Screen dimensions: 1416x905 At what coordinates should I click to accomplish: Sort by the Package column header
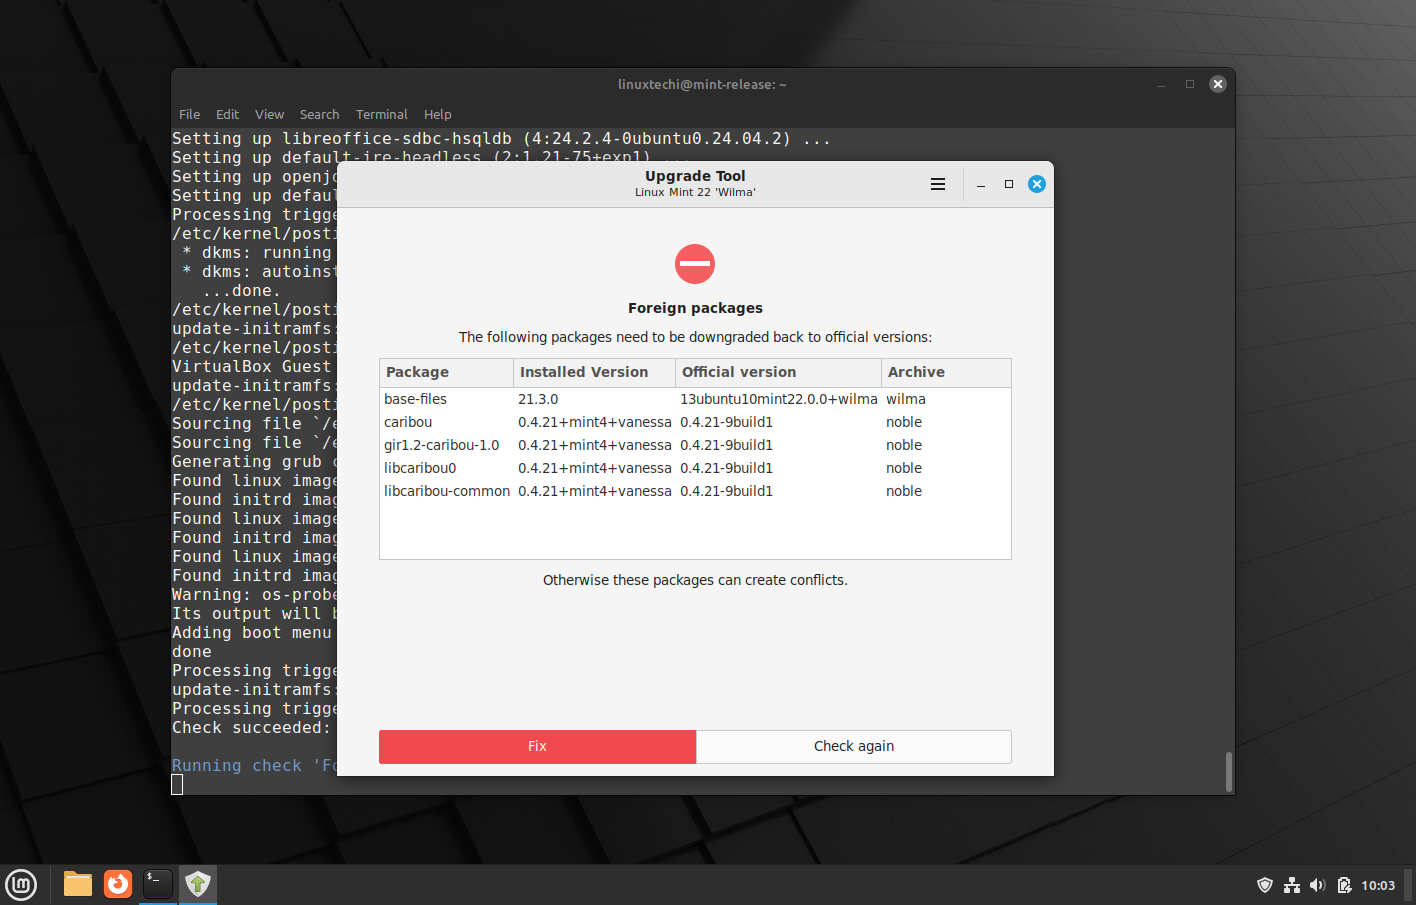446,372
